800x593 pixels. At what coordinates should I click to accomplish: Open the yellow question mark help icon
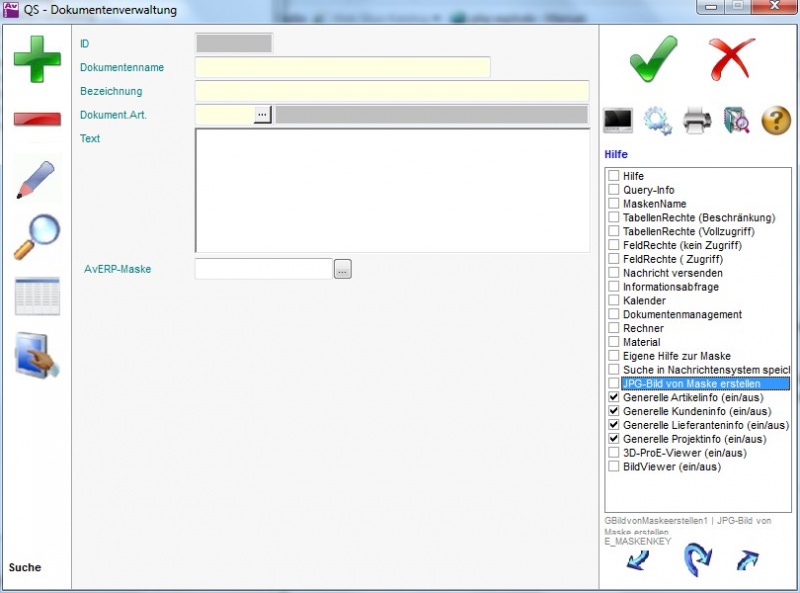pos(776,120)
